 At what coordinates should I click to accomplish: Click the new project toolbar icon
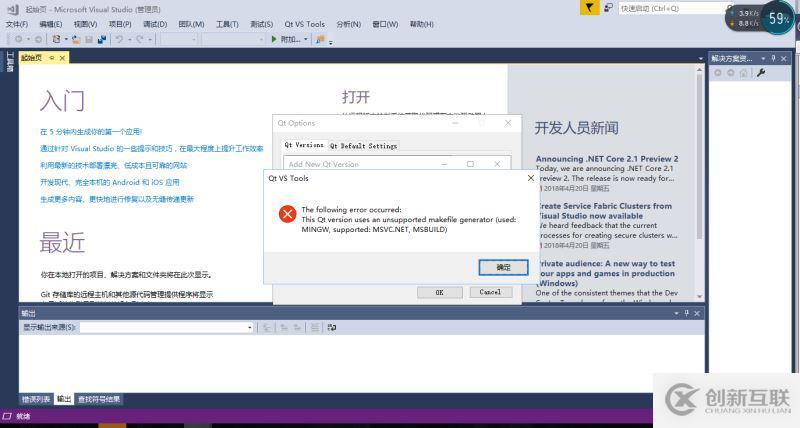[x=57, y=39]
